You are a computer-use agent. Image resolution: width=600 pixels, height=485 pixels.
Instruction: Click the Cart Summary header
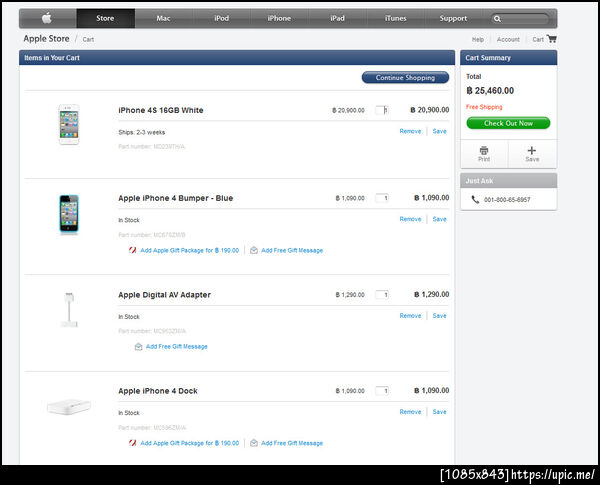point(509,57)
